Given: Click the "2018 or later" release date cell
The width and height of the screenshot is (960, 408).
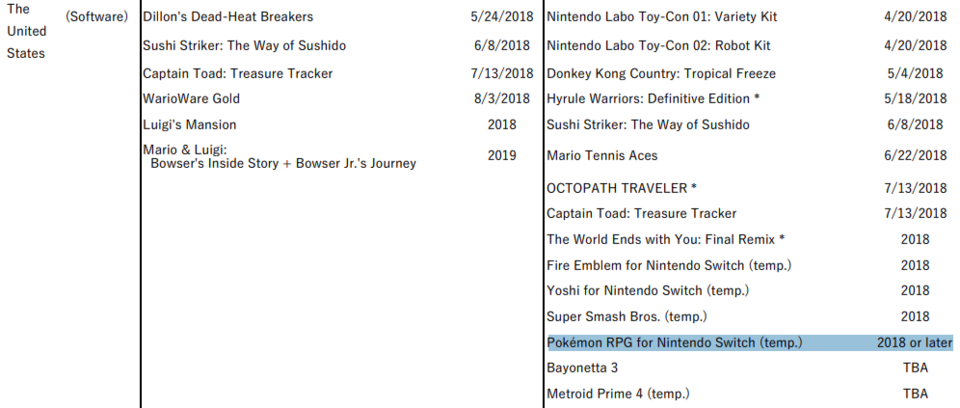Looking at the screenshot, I should (914, 343).
